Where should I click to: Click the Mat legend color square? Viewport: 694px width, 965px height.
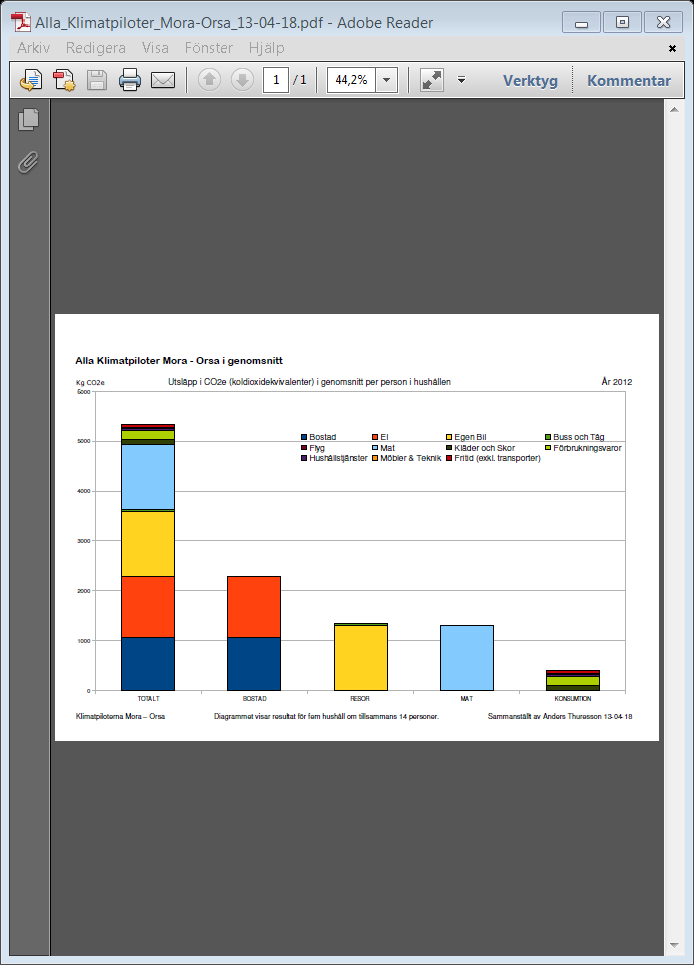pyautogui.click(x=375, y=448)
